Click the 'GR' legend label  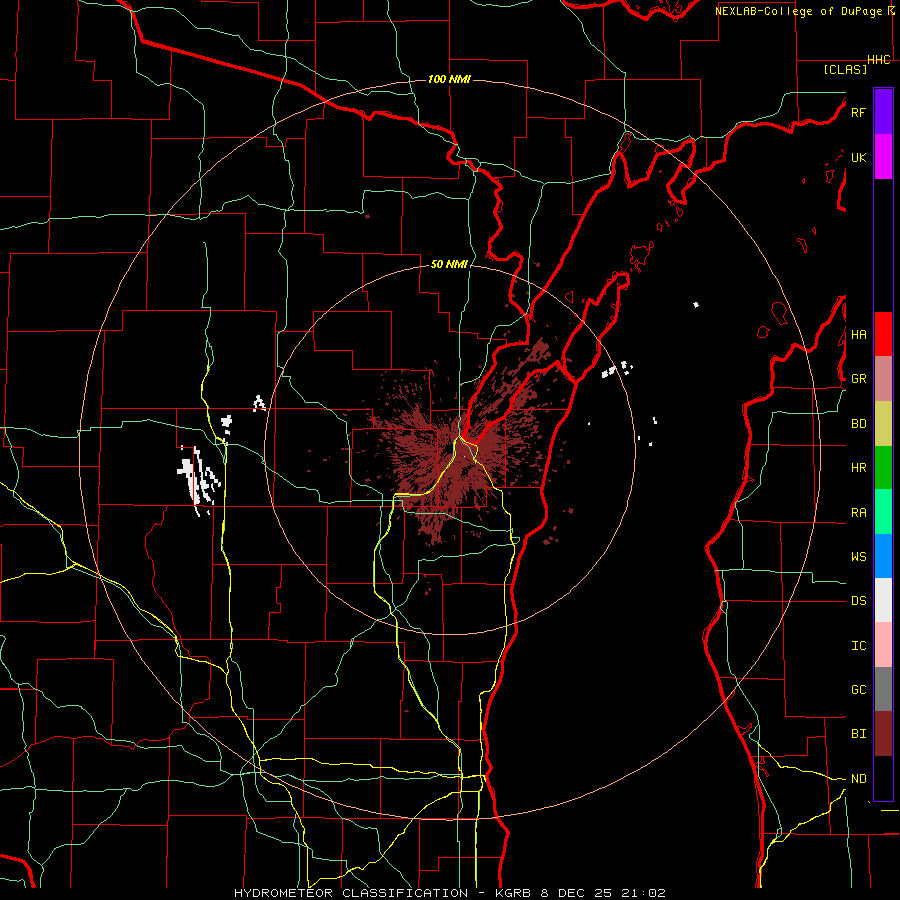pyautogui.click(x=858, y=379)
